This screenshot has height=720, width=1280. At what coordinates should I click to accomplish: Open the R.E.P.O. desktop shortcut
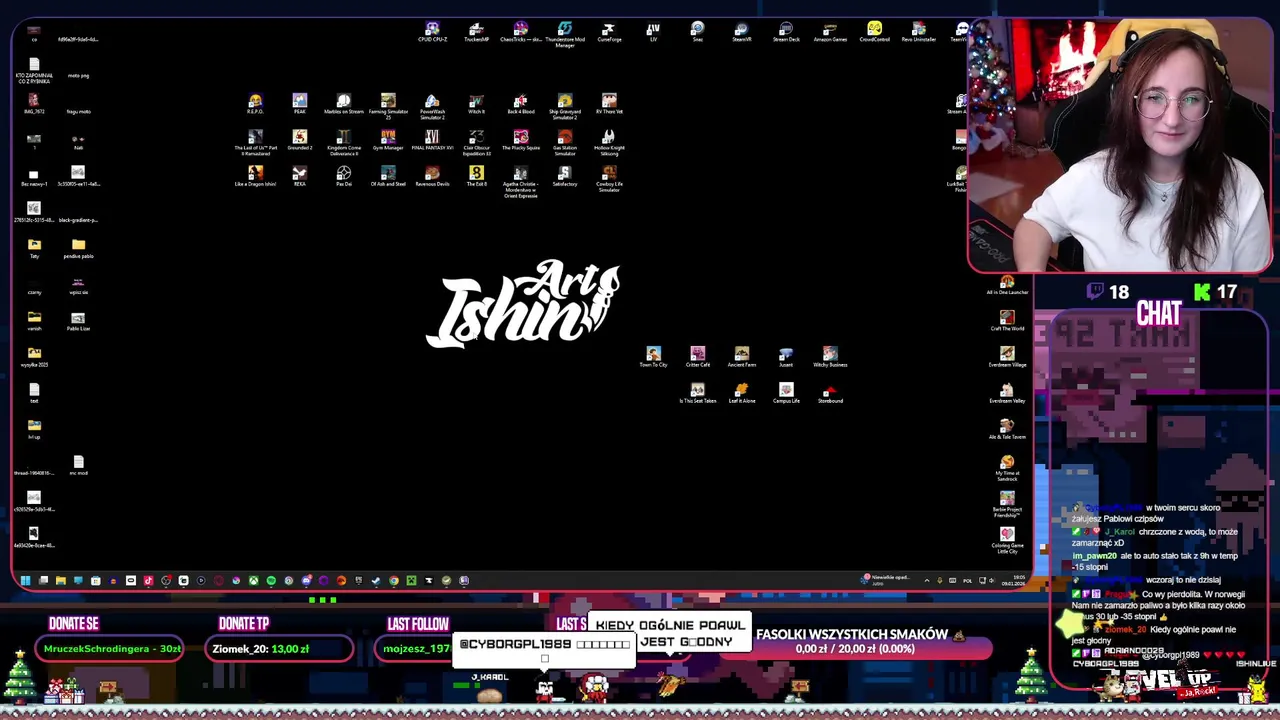(x=255, y=104)
